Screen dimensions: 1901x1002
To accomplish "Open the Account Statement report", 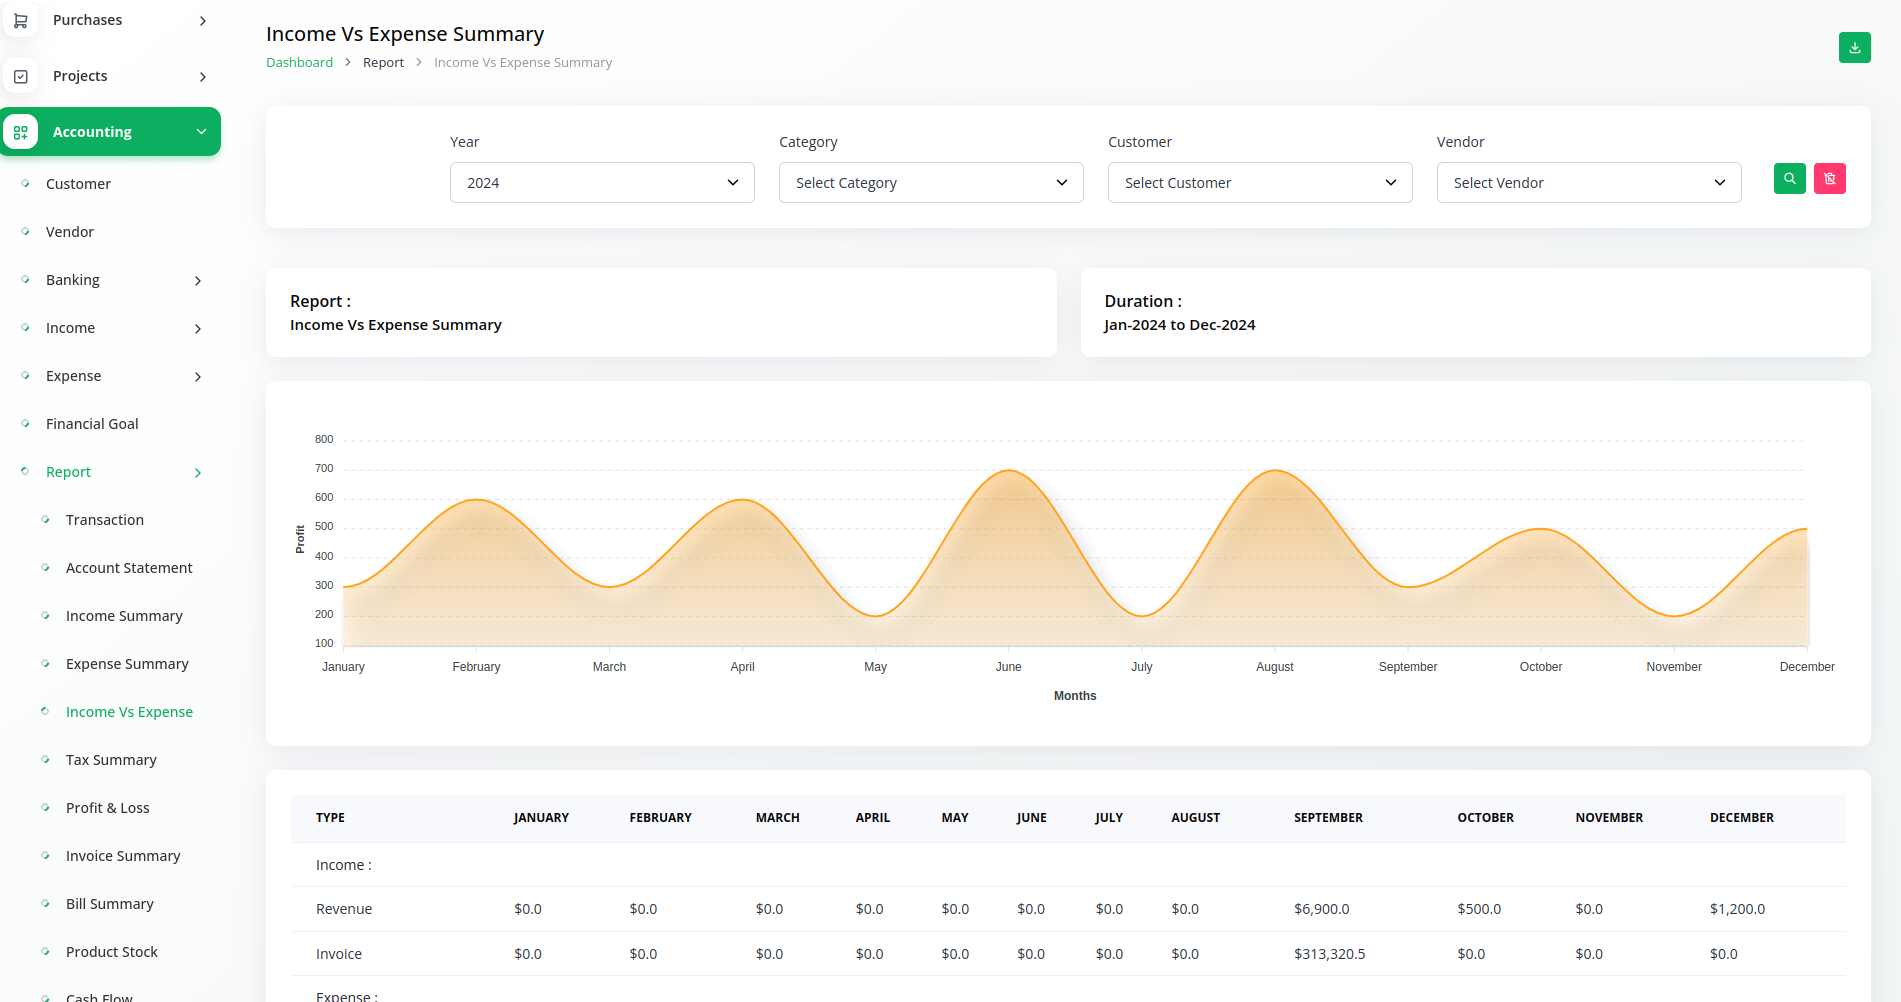I will [x=129, y=568].
